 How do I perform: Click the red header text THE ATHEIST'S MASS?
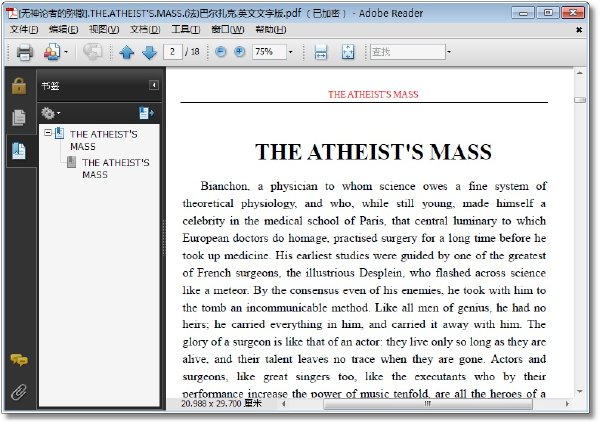373,95
